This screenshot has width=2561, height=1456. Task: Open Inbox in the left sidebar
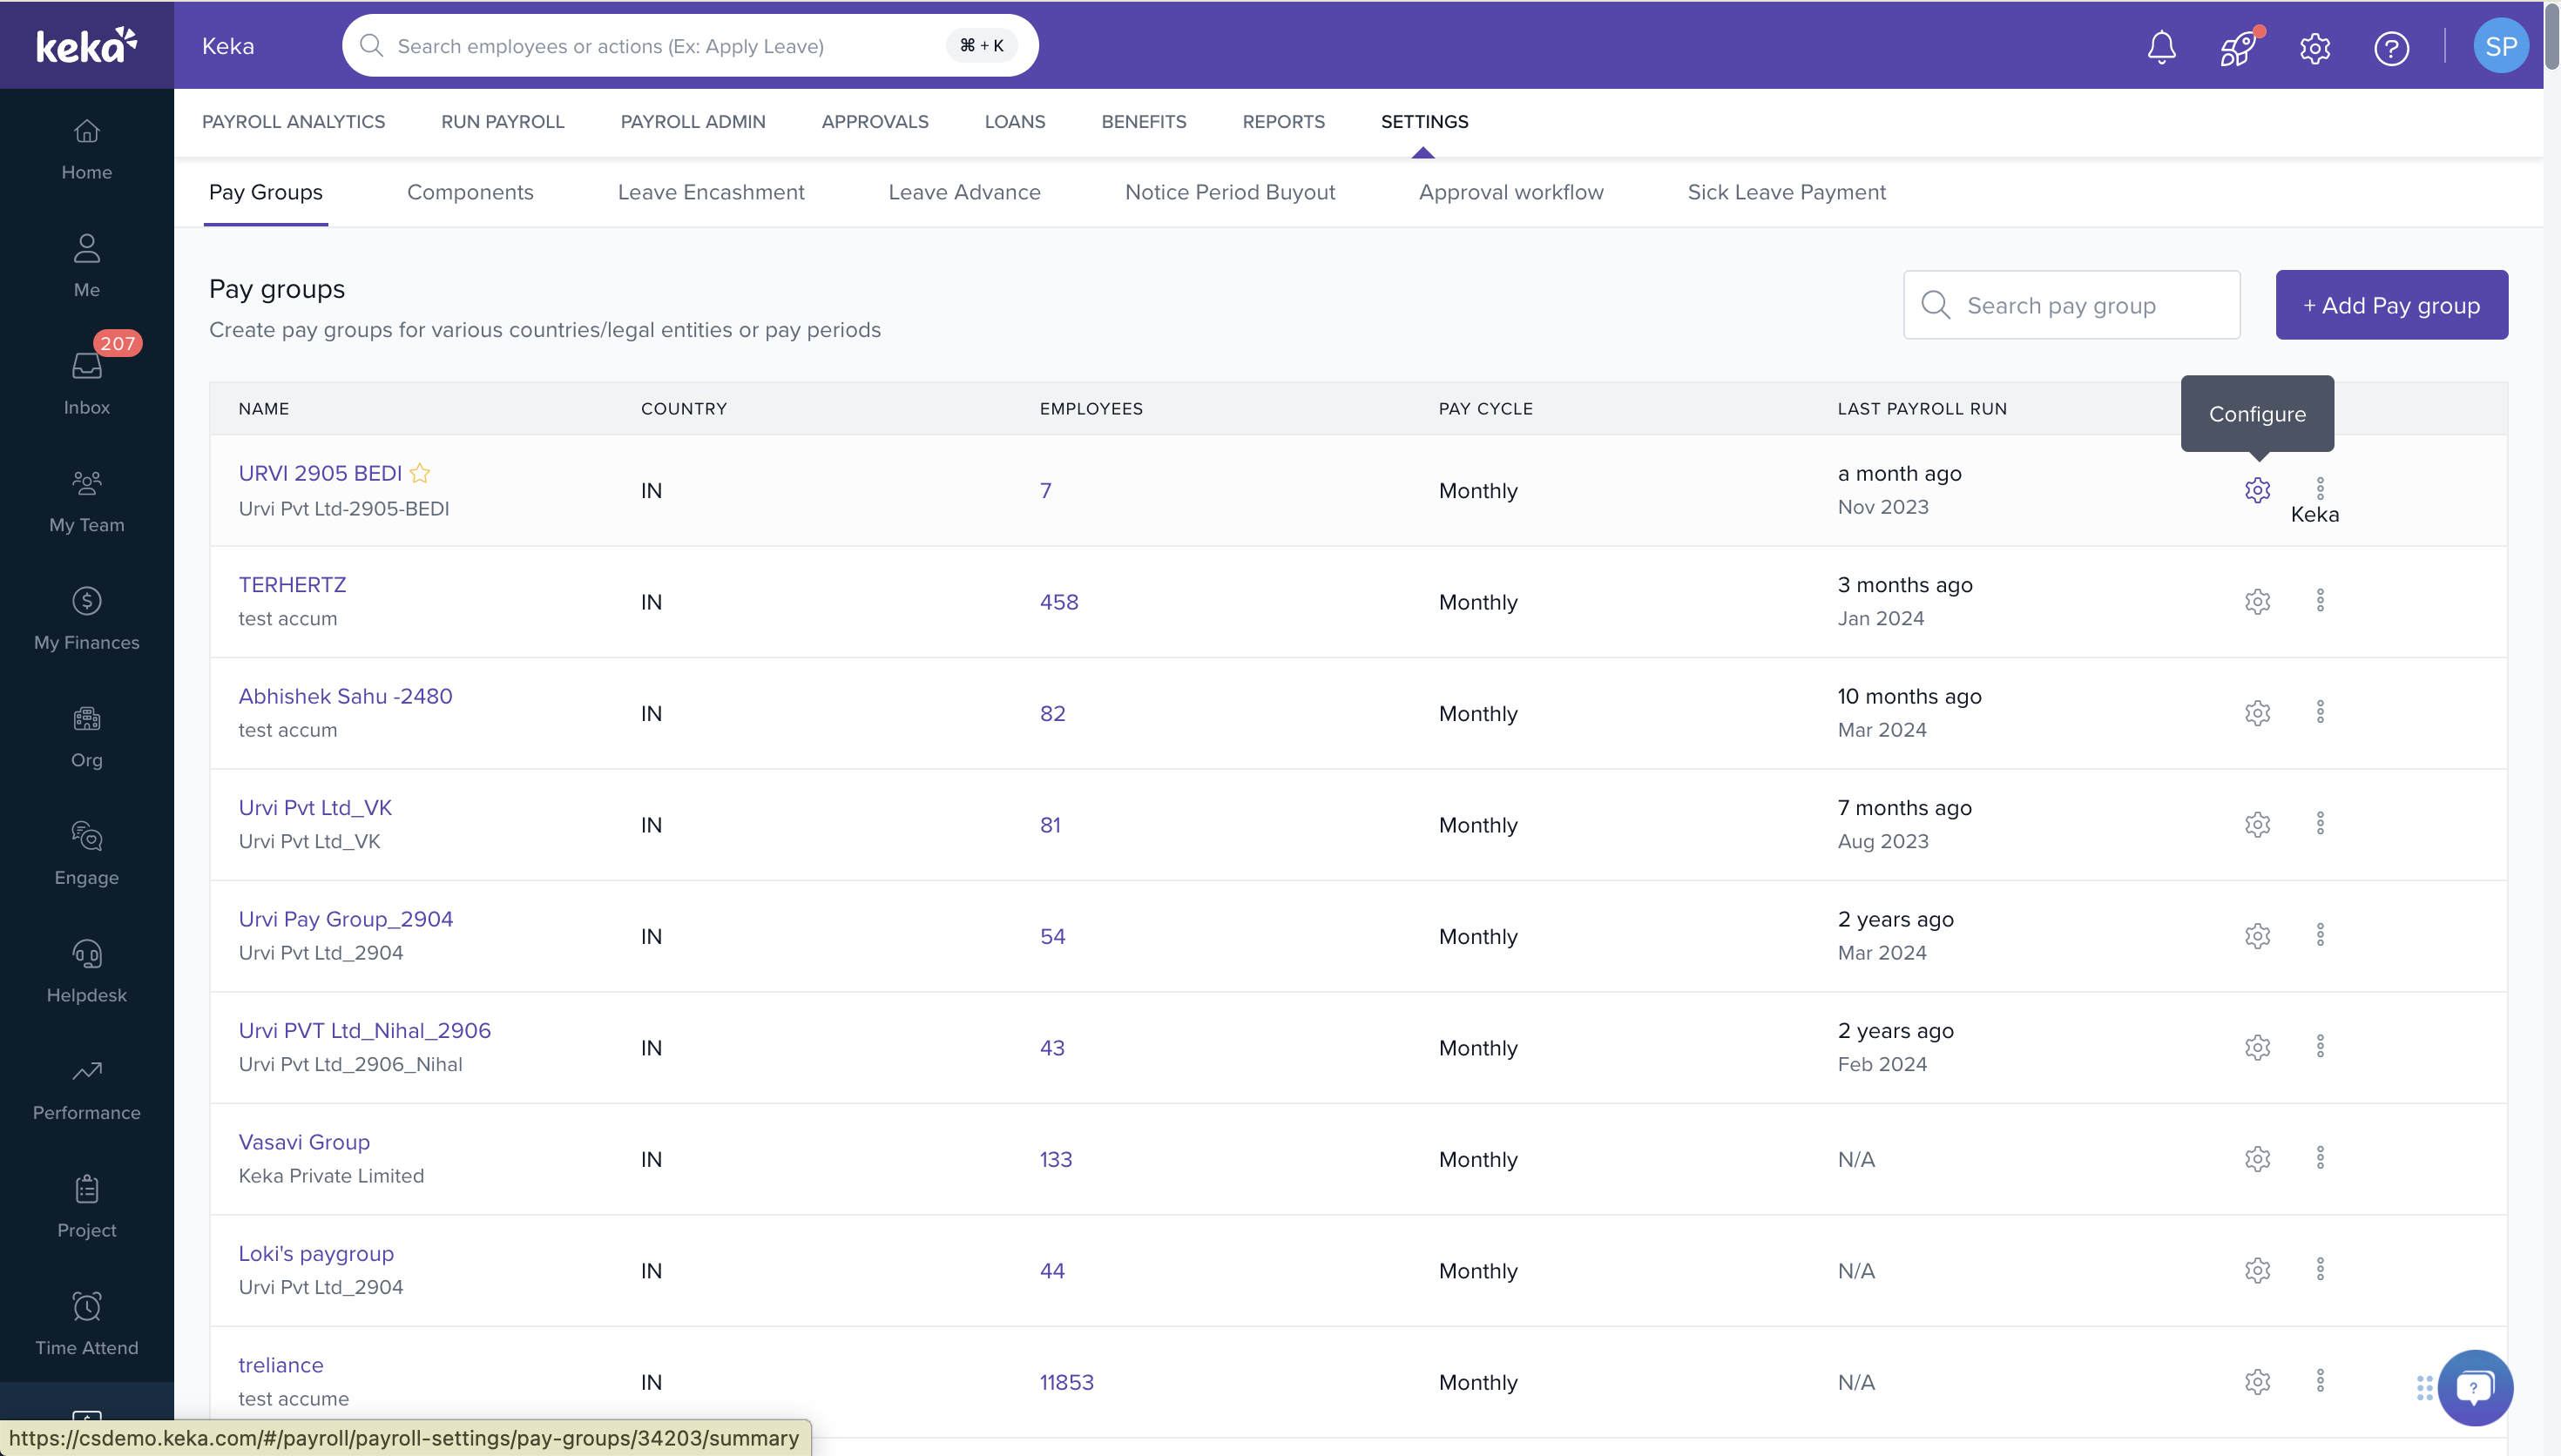[x=87, y=382]
